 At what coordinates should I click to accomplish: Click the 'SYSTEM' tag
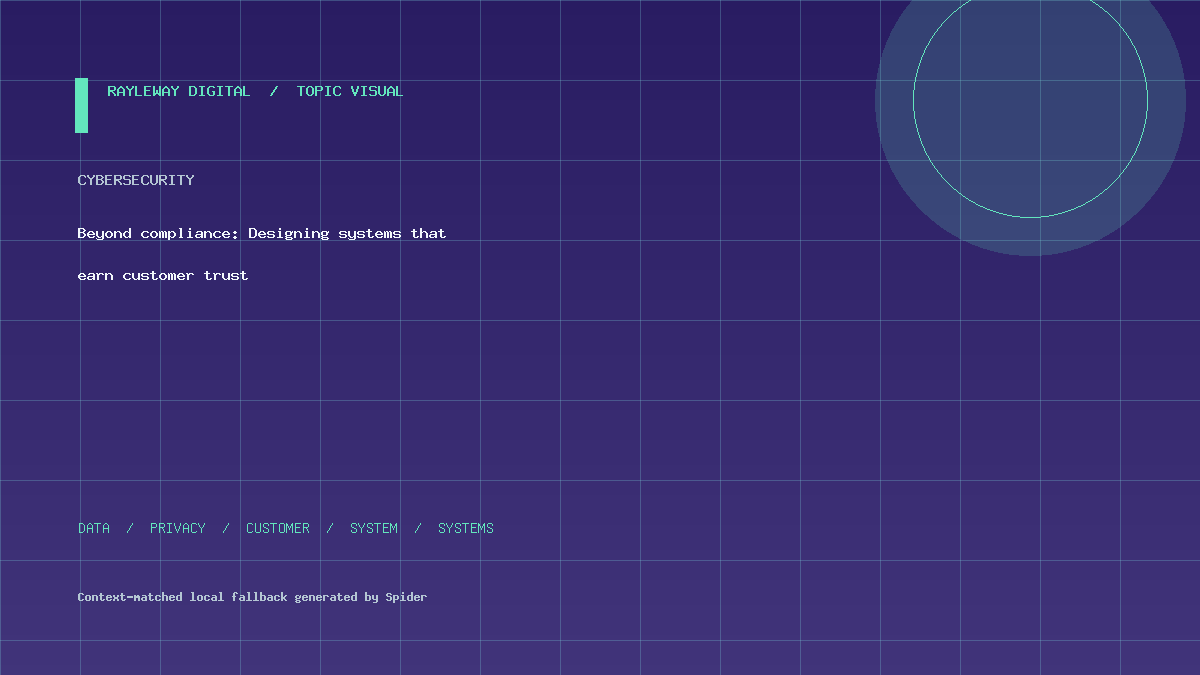[x=374, y=528]
